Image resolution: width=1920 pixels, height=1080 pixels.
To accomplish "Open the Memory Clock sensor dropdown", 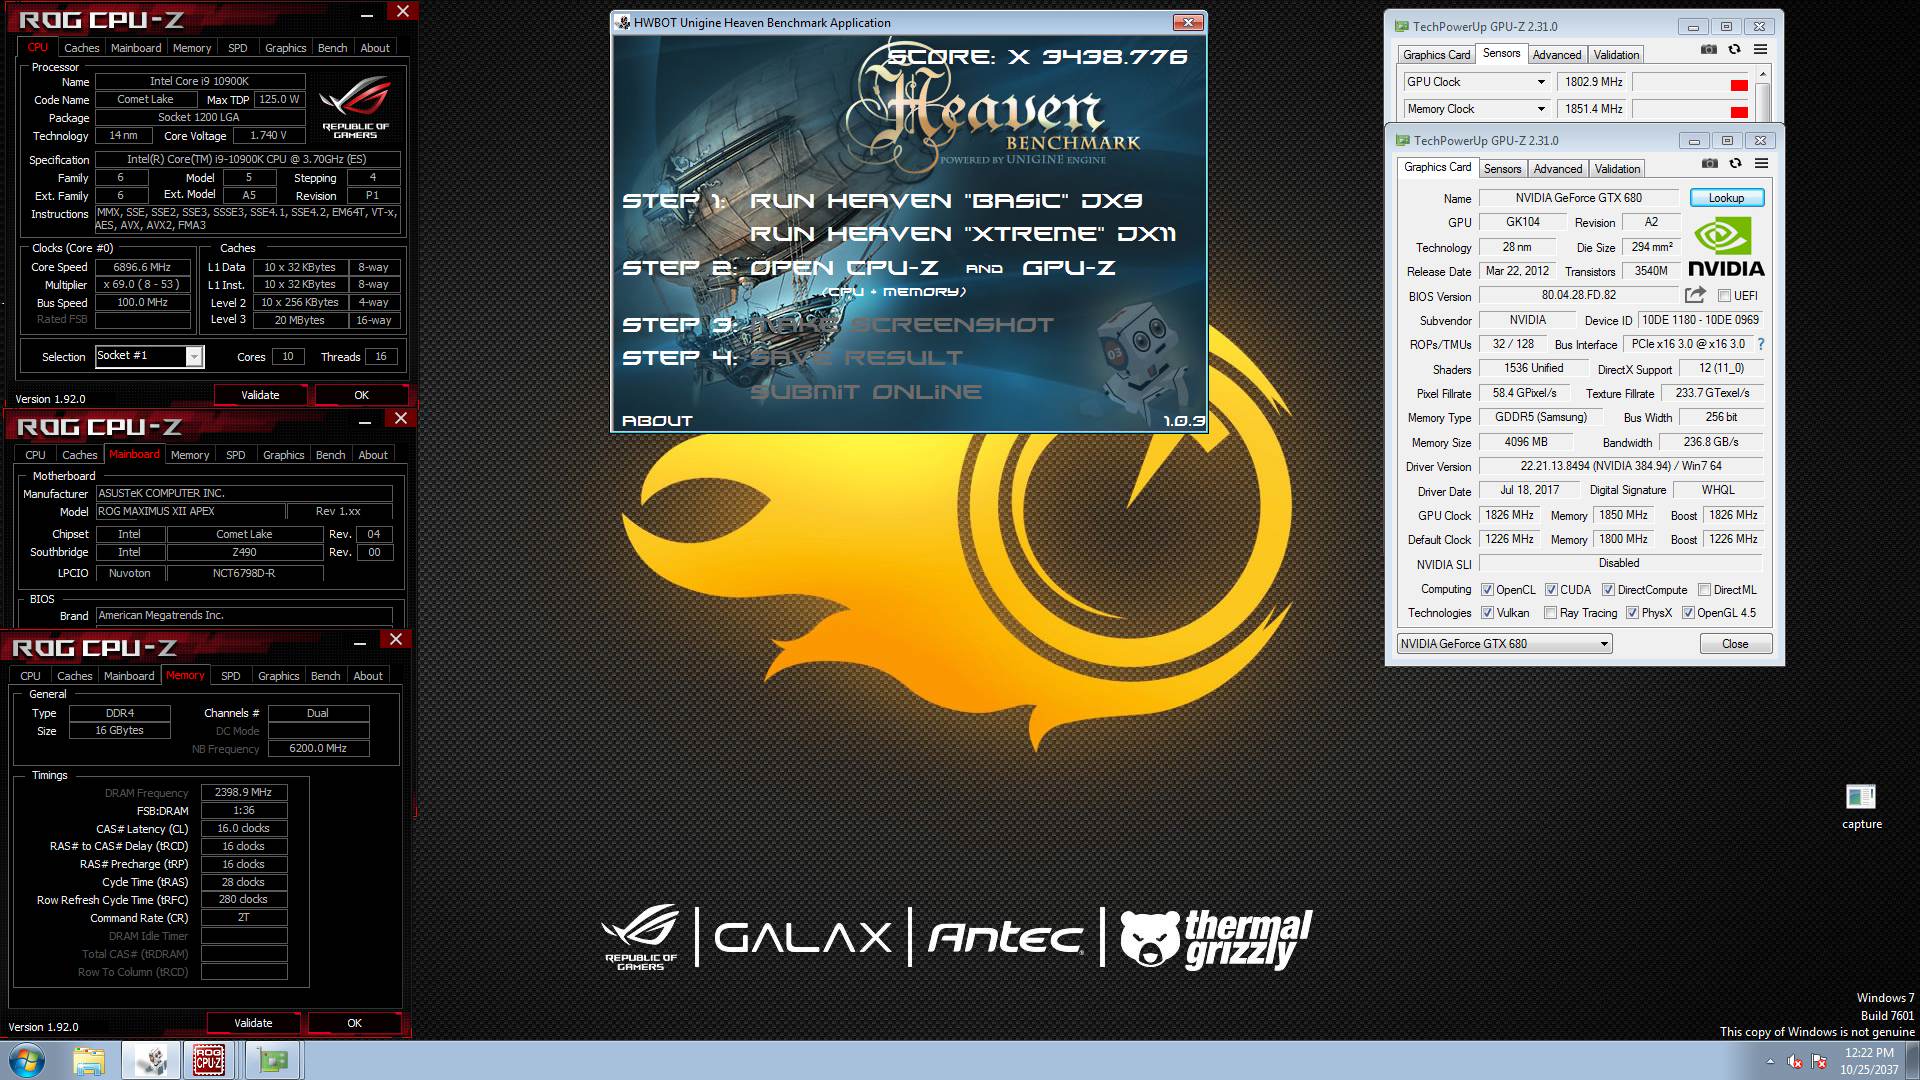I will (1540, 109).
